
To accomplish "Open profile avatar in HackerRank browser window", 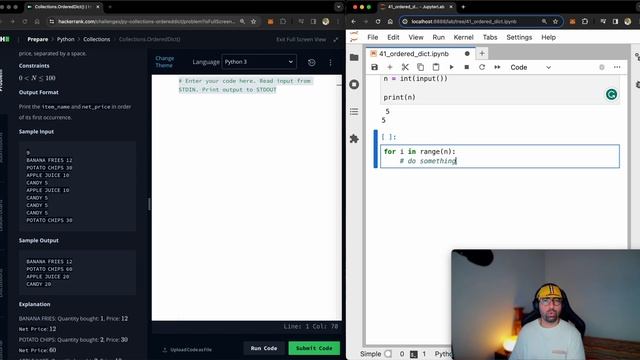I will 326,22.
